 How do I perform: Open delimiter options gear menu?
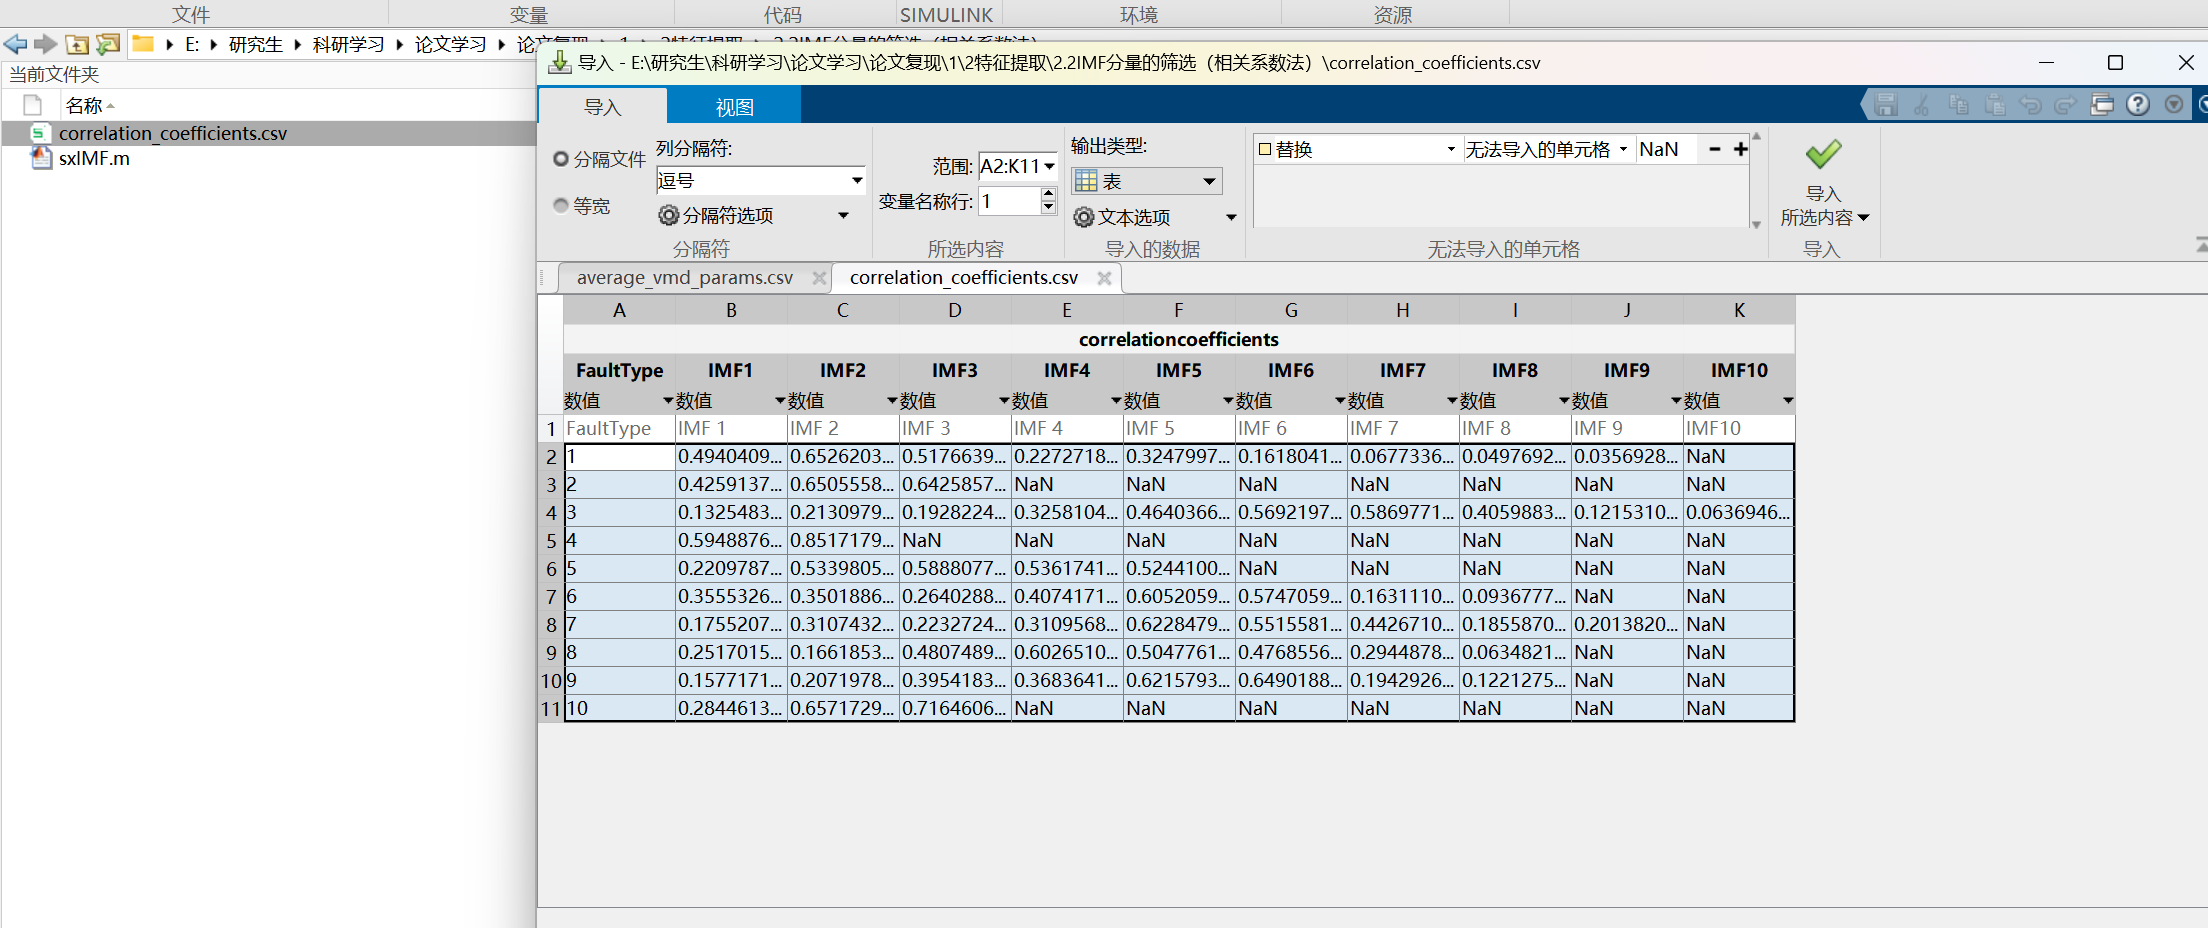[x=753, y=215]
